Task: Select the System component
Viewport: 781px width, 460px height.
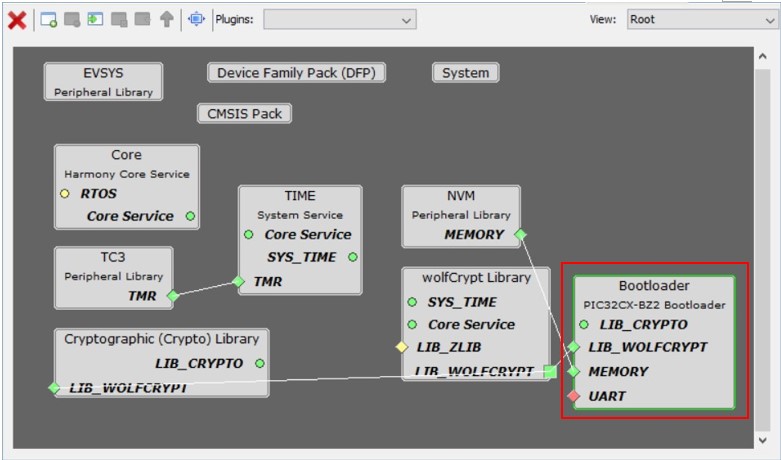Action: (466, 73)
